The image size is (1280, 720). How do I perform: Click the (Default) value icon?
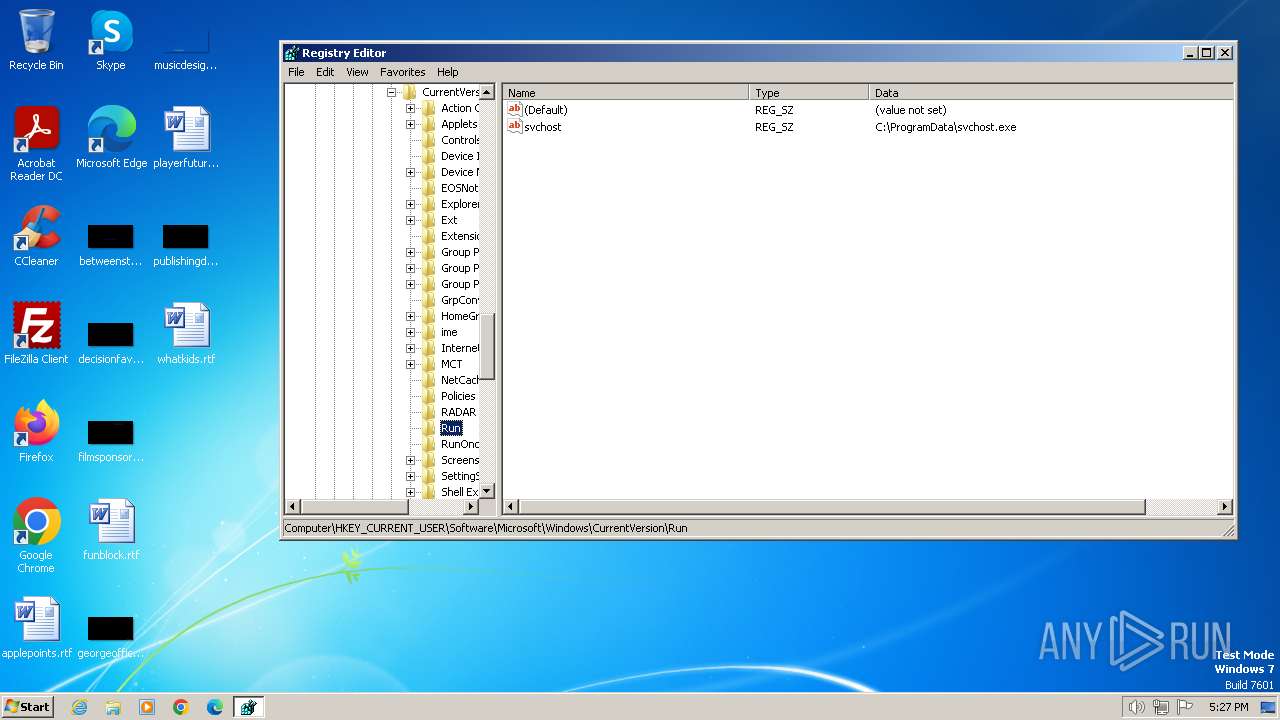pos(515,109)
